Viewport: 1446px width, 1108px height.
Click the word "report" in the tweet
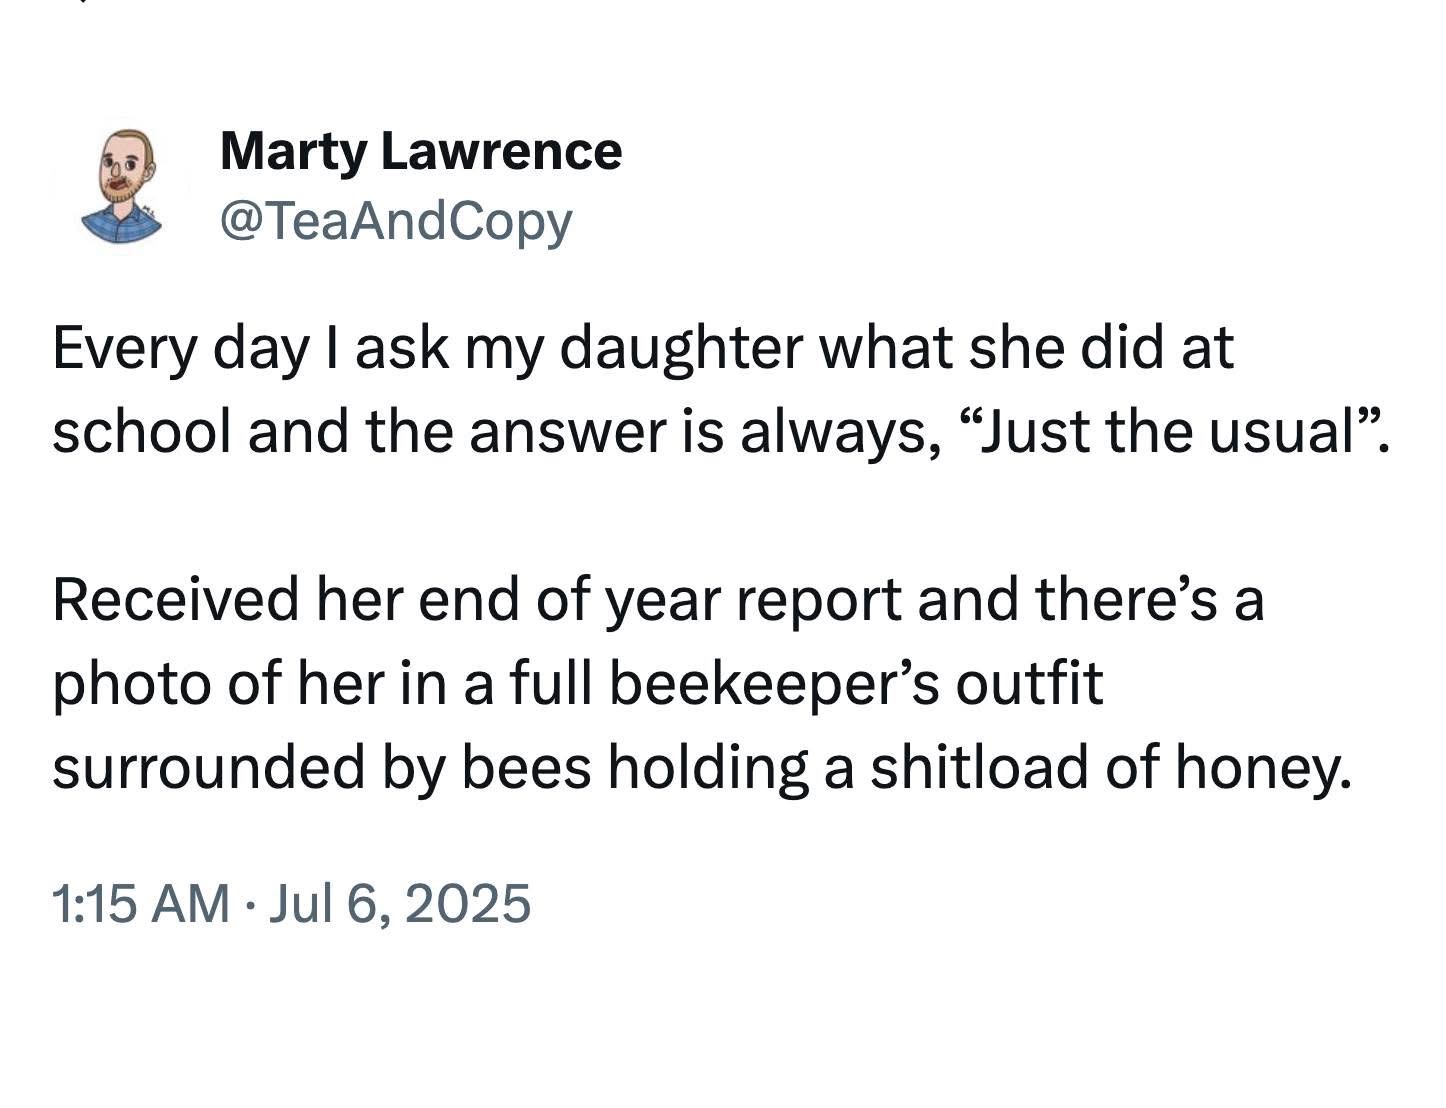point(819,600)
